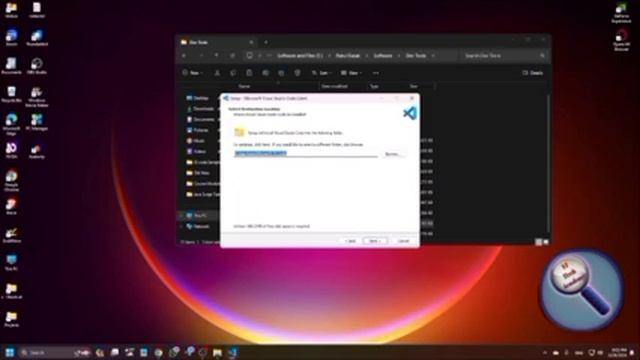The height and width of the screenshot is (360, 640).
Task: Click the yellow folder icon in the setup dialog
Action: (239, 132)
